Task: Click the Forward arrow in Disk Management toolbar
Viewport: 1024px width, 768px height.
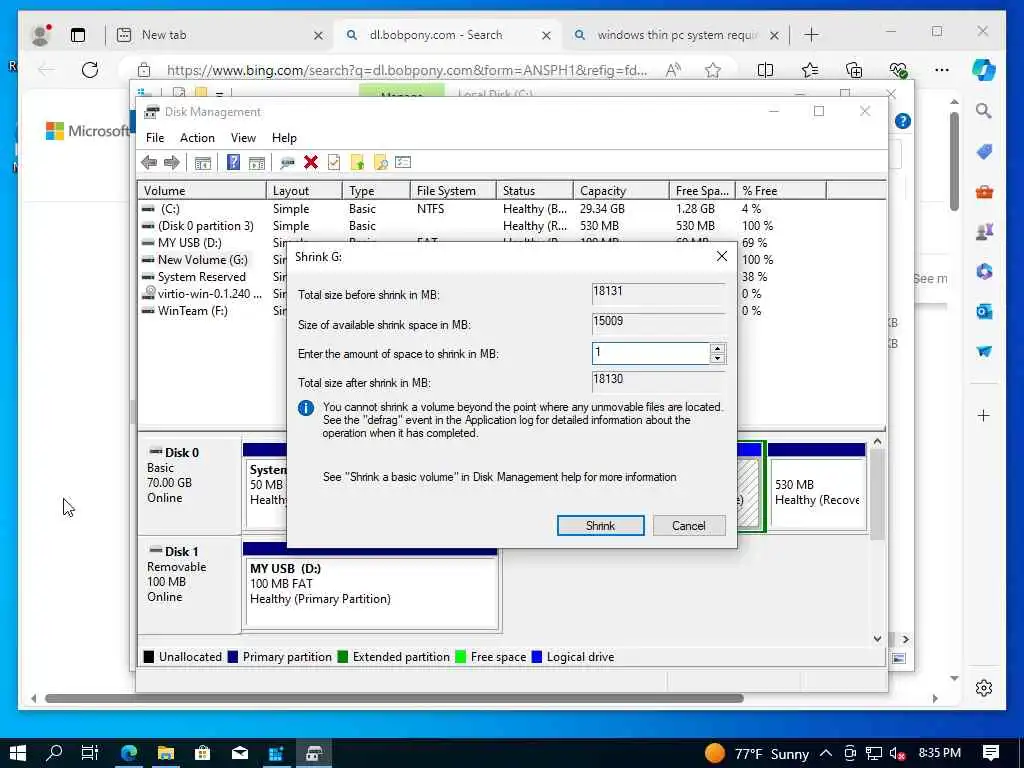Action: (x=172, y=163)
